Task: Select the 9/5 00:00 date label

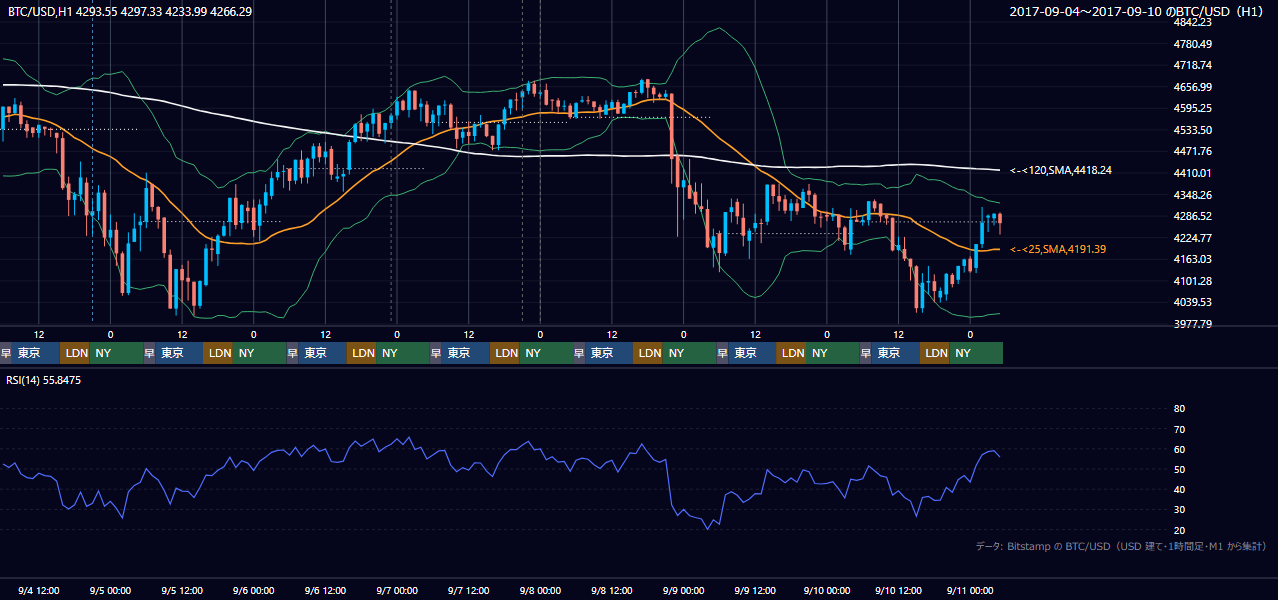Action: click(111, 590)
